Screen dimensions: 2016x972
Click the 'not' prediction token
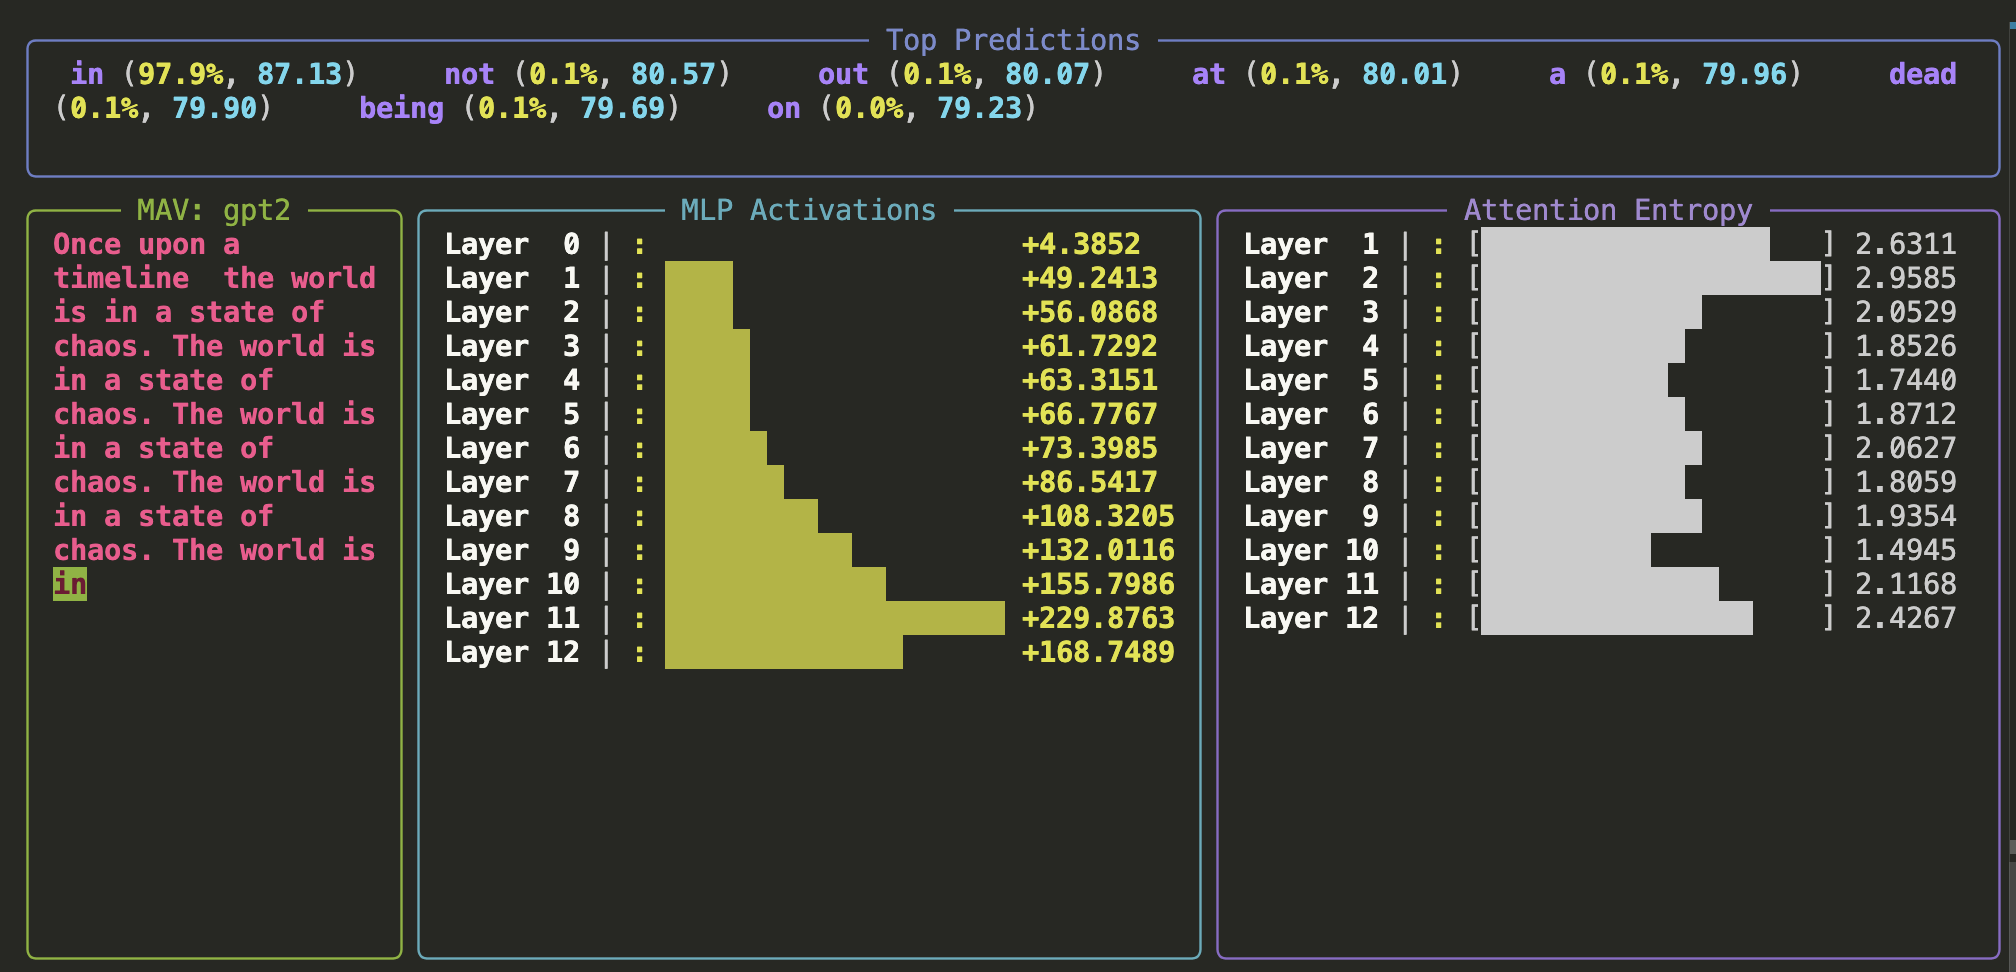coord(469,74)
